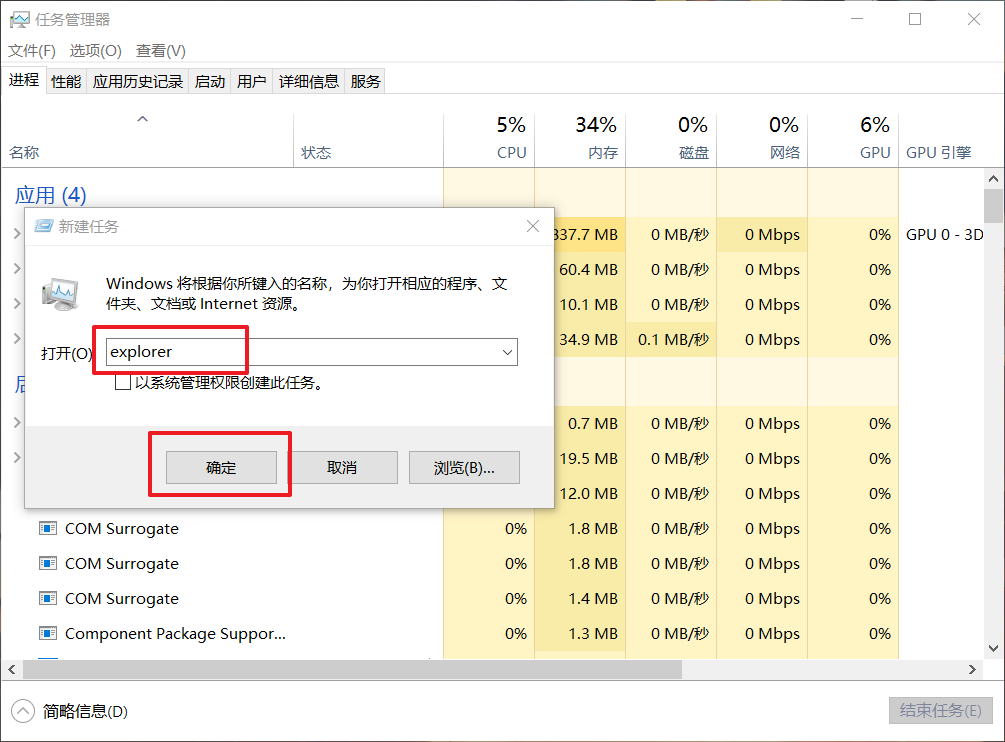Open the 打开 combo box dropdown arrow
This screenshot has width=1005, height=742.
pos(507,352)
